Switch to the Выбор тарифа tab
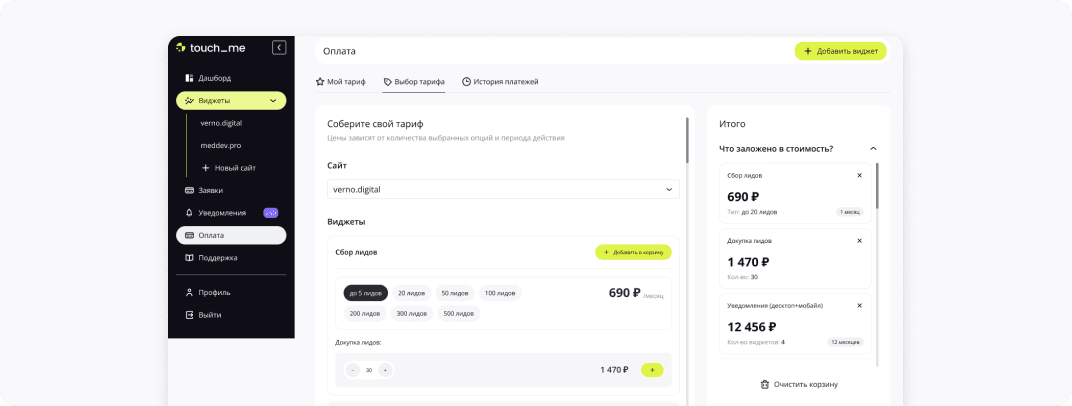The height and width of the screenshot is (406, 1072). click(414, 82)
